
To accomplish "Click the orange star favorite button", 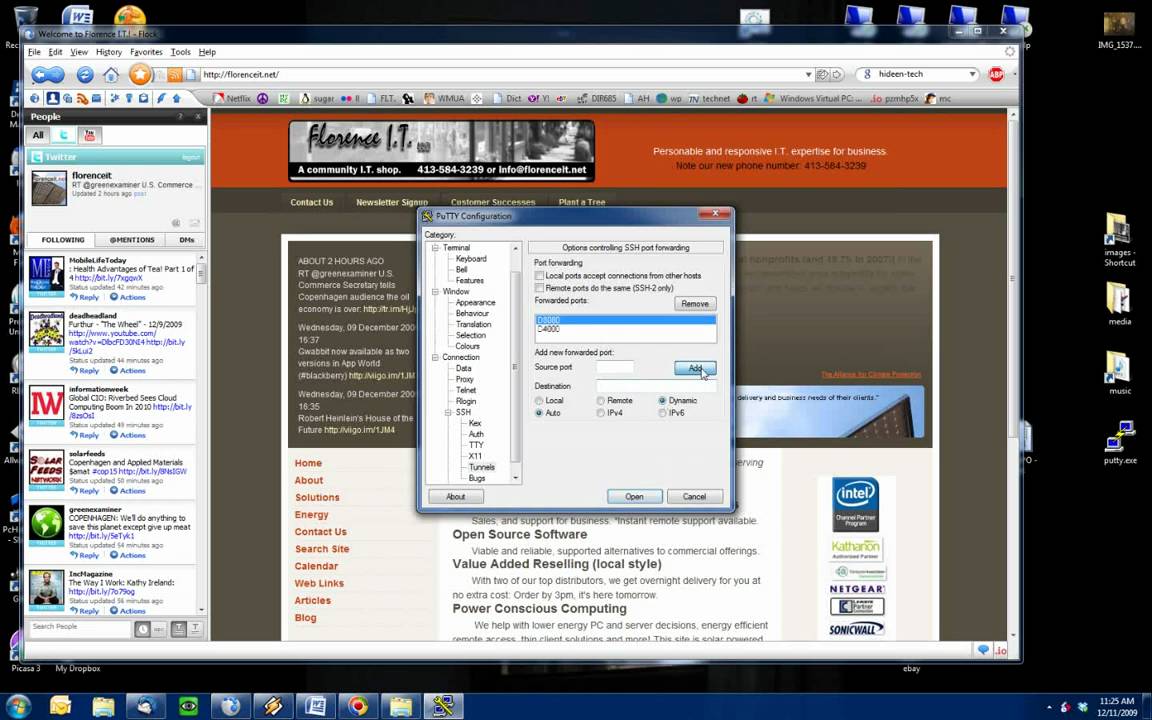I will (x=140, y=74).
